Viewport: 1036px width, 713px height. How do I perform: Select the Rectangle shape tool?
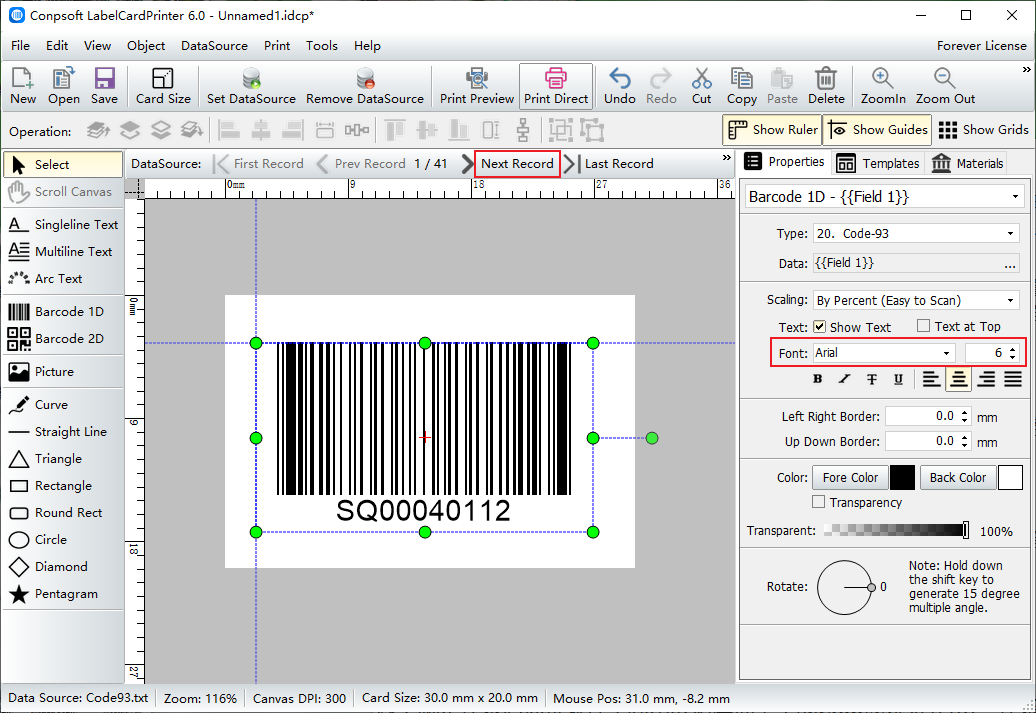point(63,486)
